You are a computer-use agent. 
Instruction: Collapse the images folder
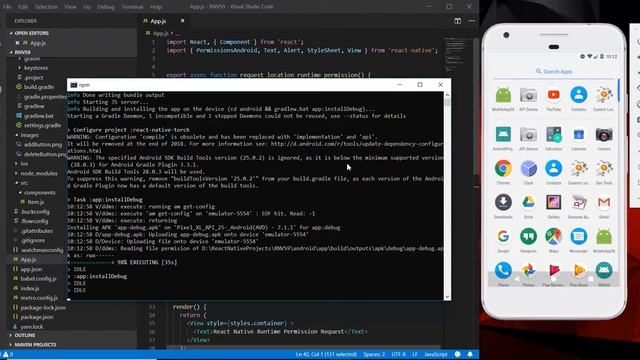pyautogui.click(x=29, y=135)
